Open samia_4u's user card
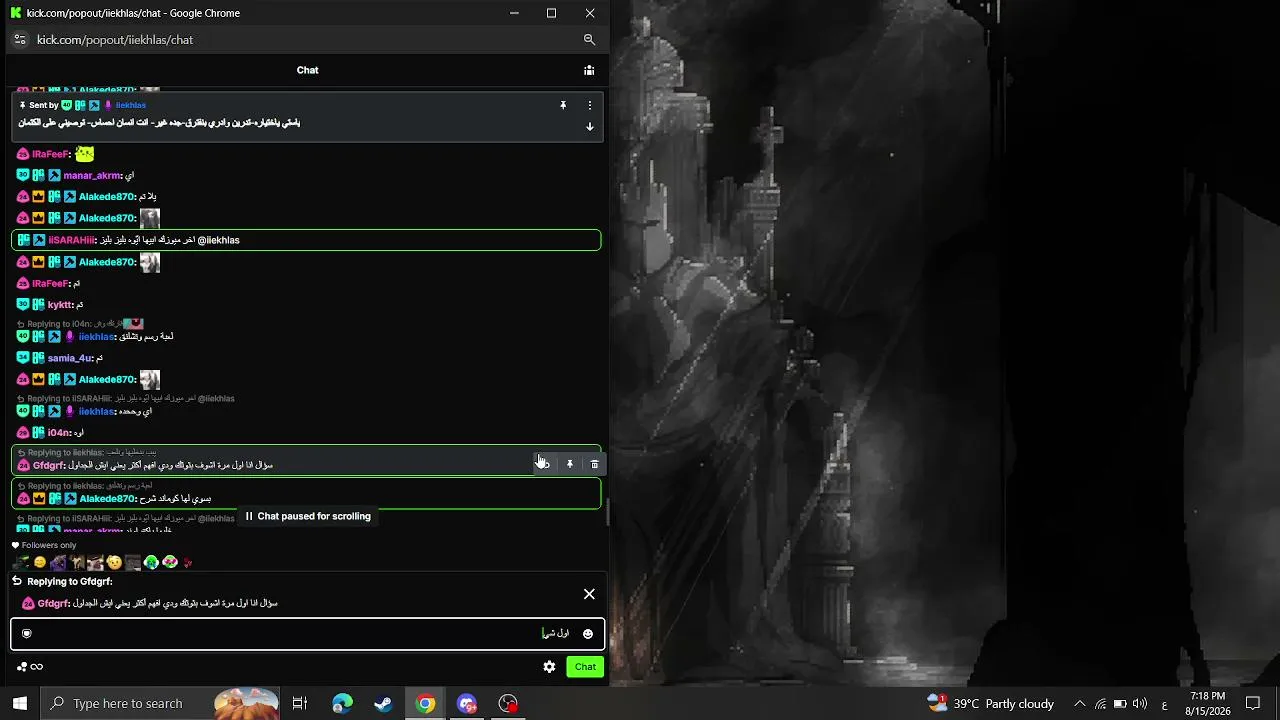This screenshot has height=720, width=1280. pos(69,358)
